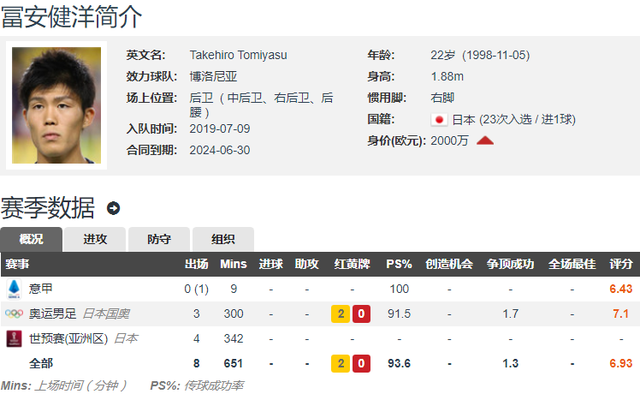Open the 博洛尼亚 team link
The image size is (640, 394).
point(213,76)
